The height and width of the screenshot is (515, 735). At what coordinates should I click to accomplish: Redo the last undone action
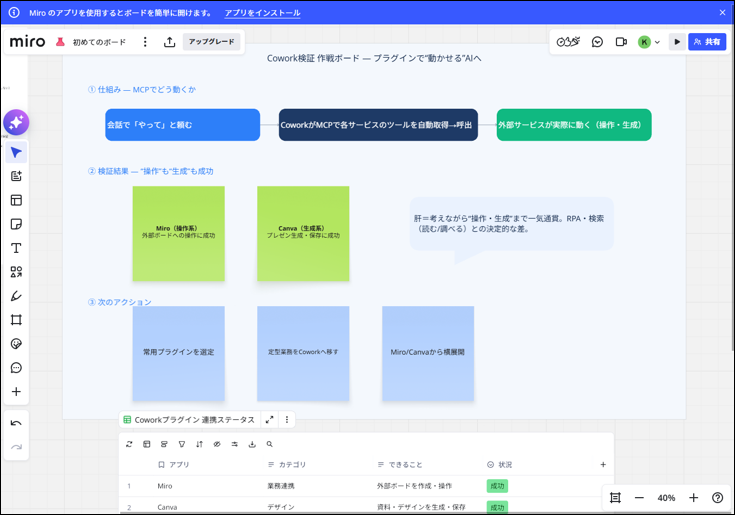[16, 447]
